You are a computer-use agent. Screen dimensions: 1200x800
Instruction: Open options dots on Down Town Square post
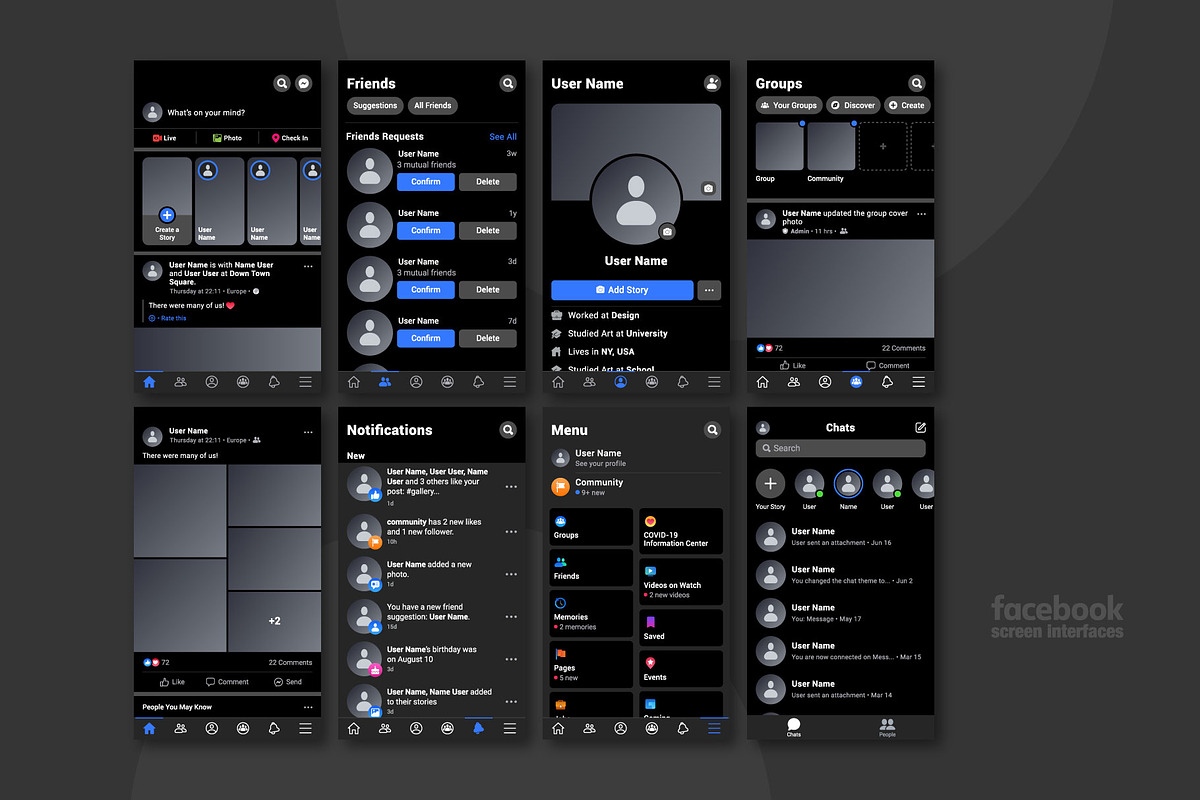(308, 267)
